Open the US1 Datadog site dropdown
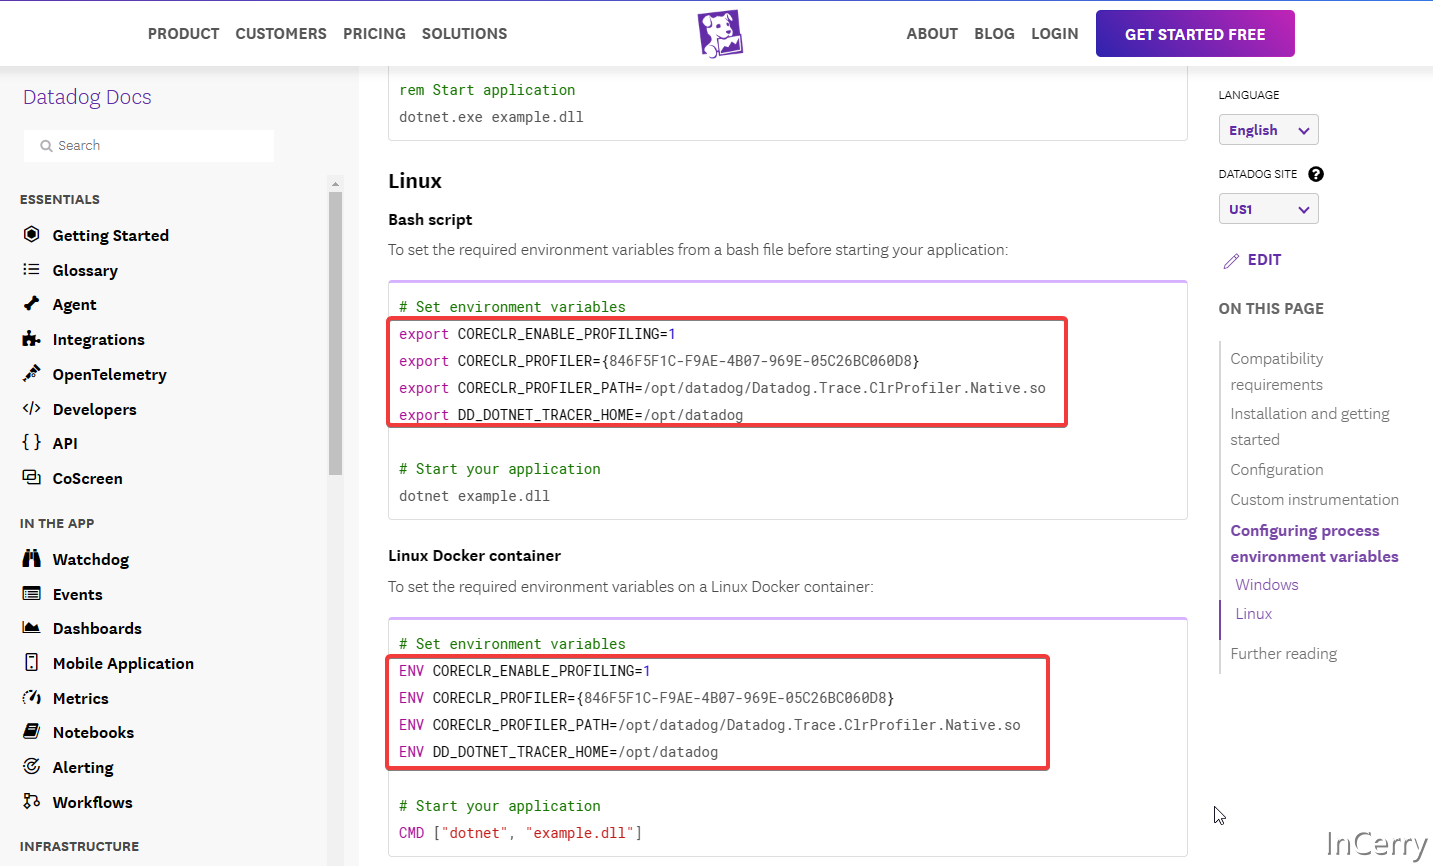 1268,209
